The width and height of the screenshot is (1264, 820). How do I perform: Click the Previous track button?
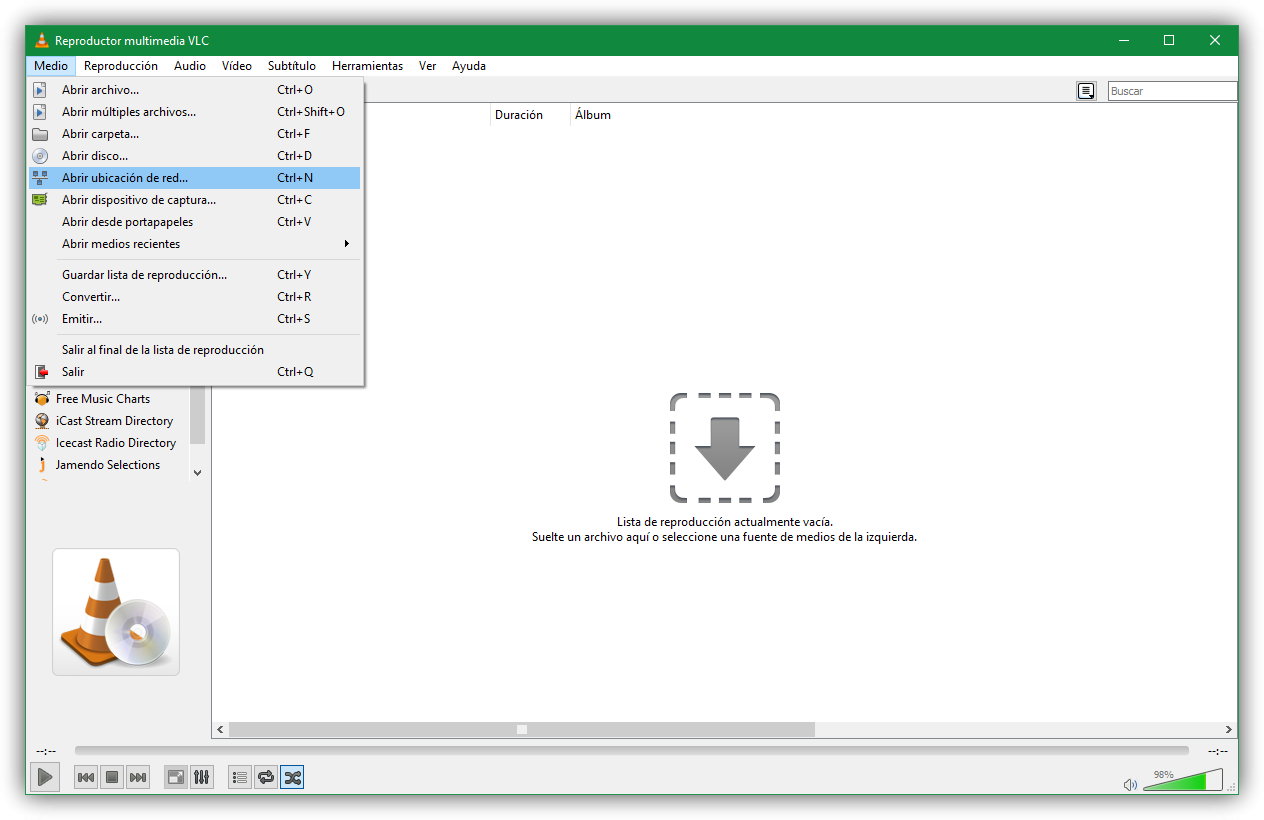(86, 777)
